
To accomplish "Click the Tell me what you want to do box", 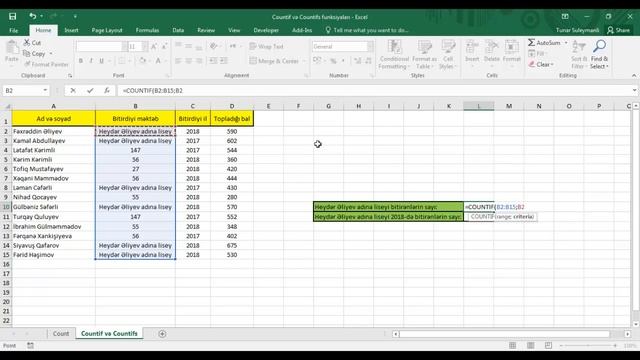I will pyautogui.click(x=367, y=30).
